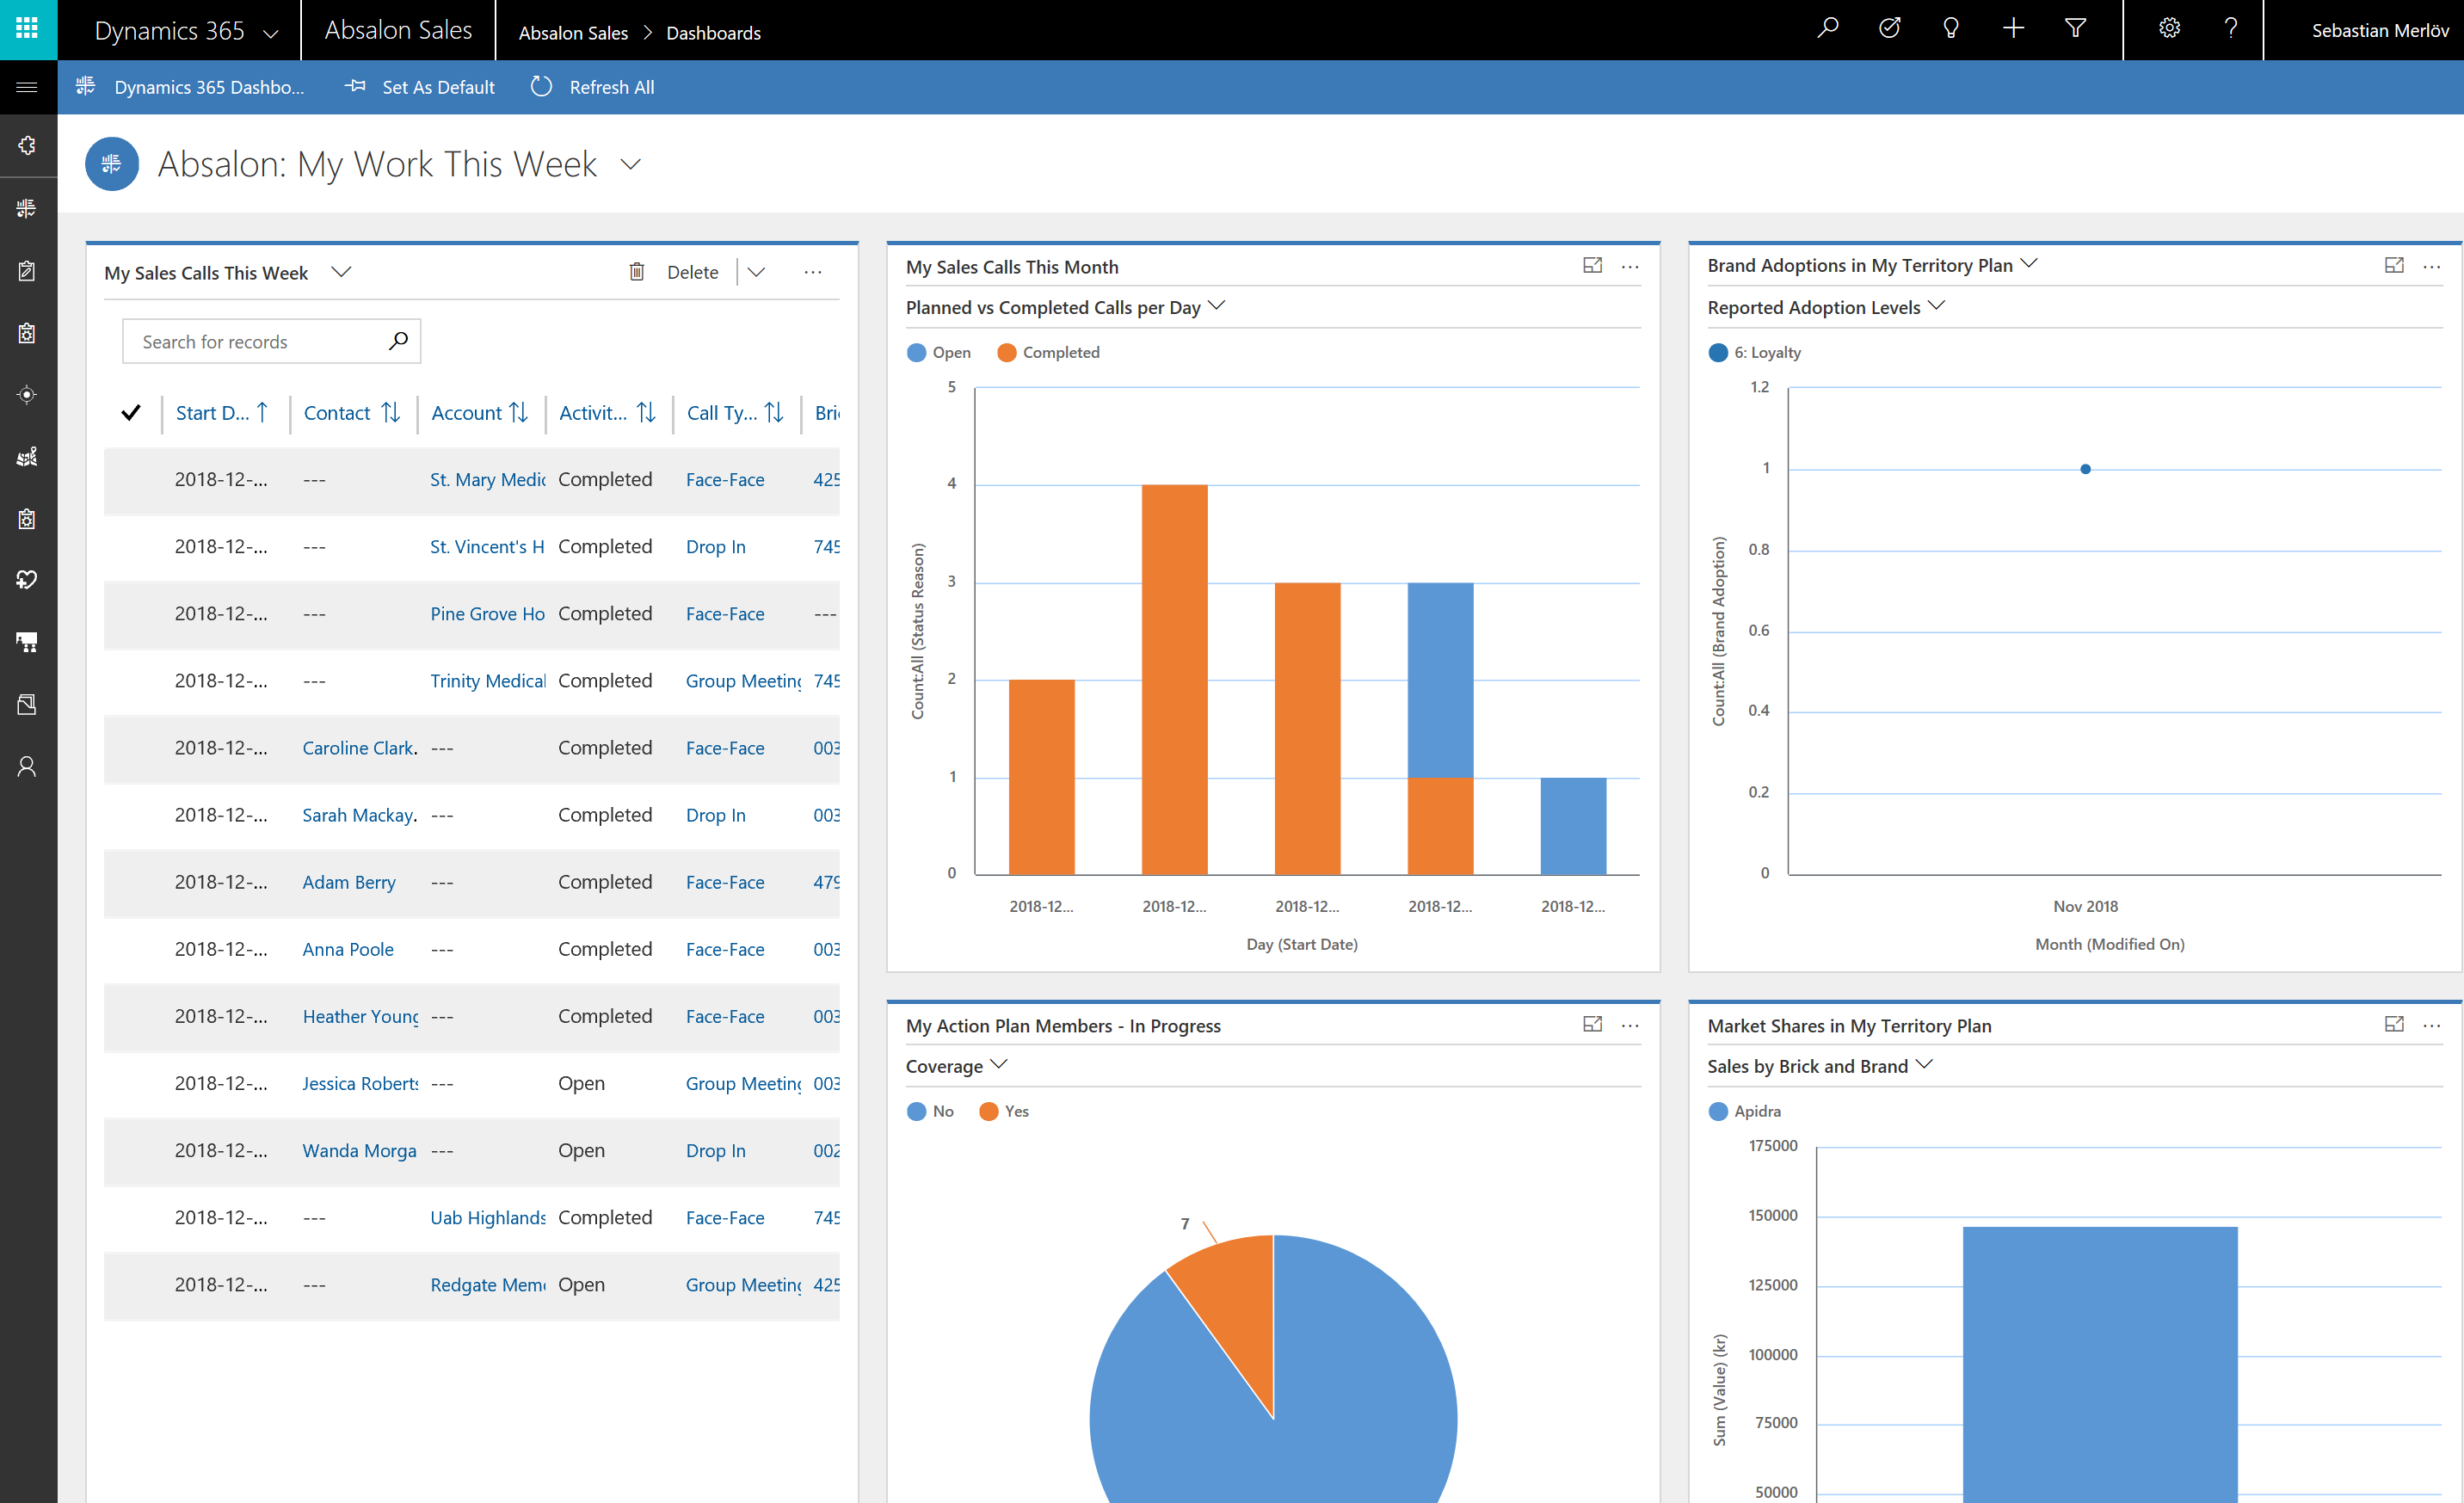Toggle the hamburger sidebar menu

coord(28,87)
